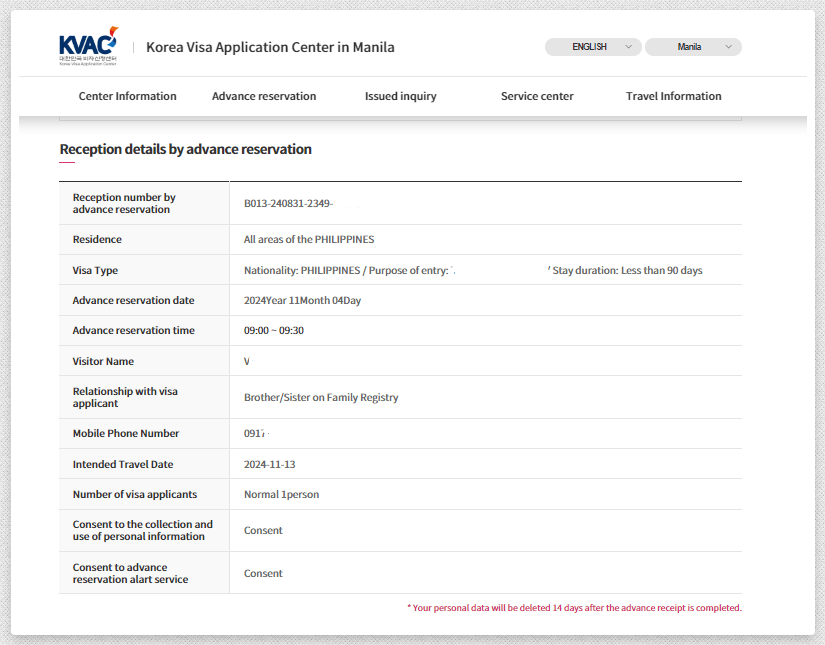Select the Service center menu

537,96
